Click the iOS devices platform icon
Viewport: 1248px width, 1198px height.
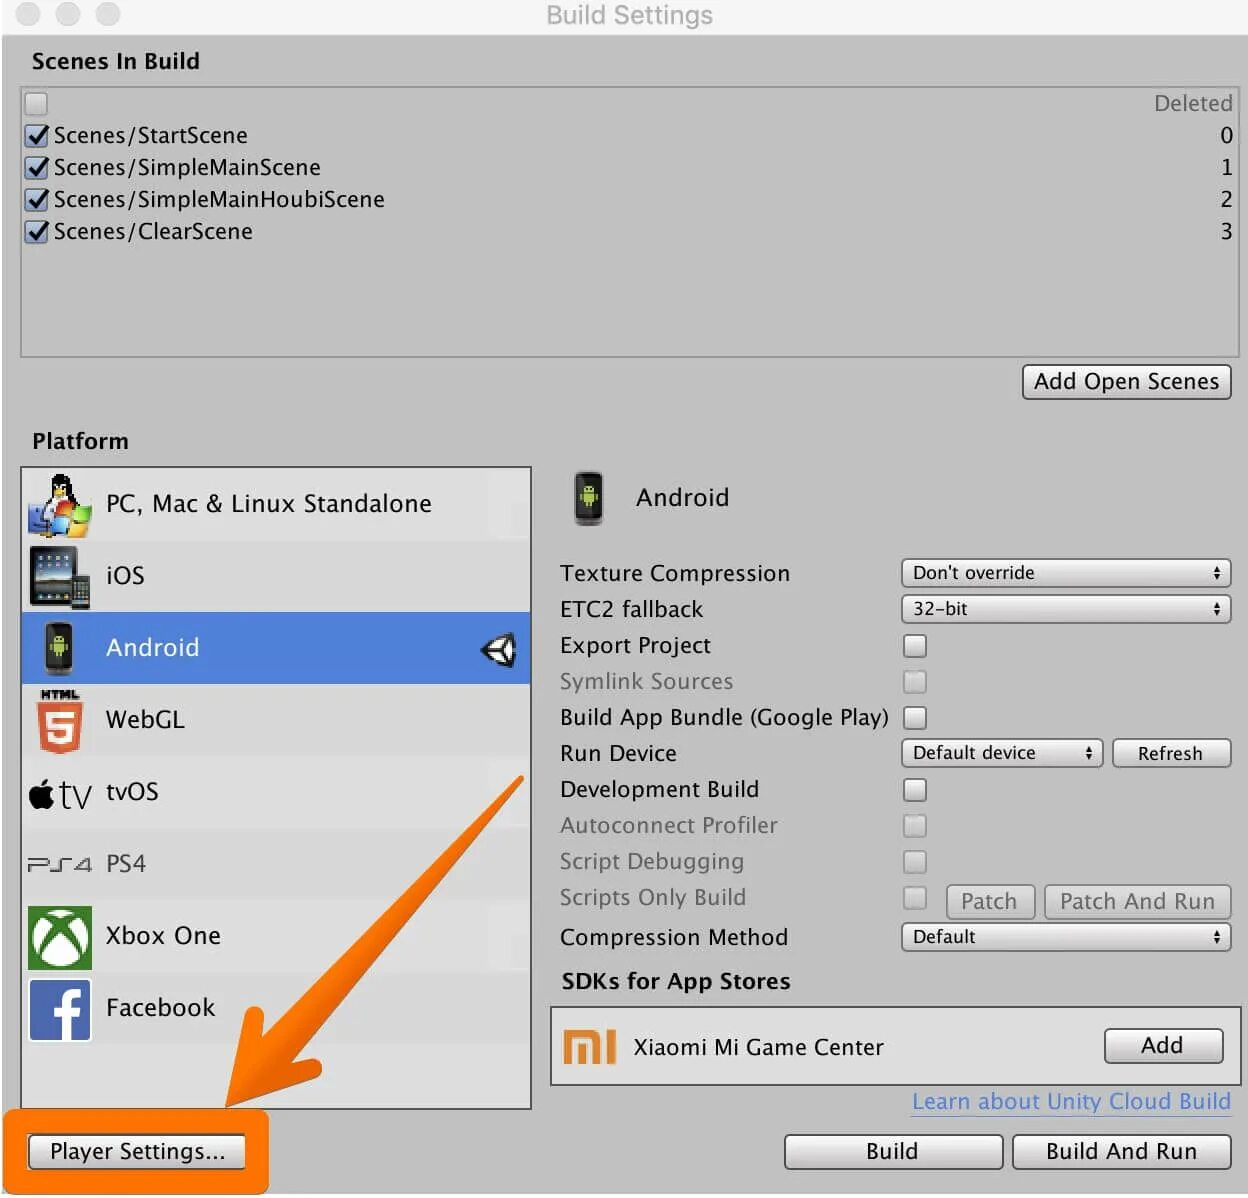coord(59,577)
